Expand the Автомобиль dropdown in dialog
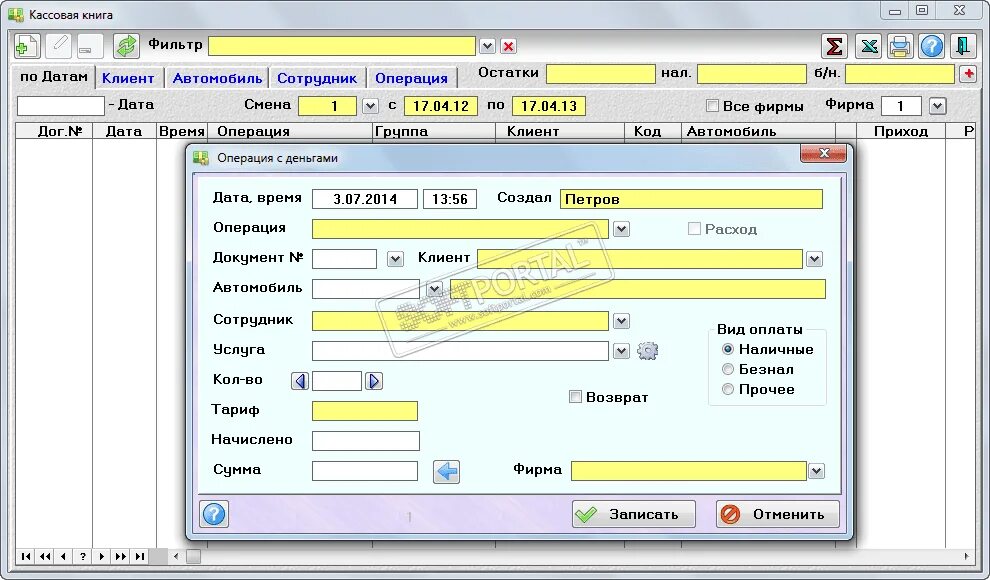Screen dimensions: 990x580 coord(434,288)
